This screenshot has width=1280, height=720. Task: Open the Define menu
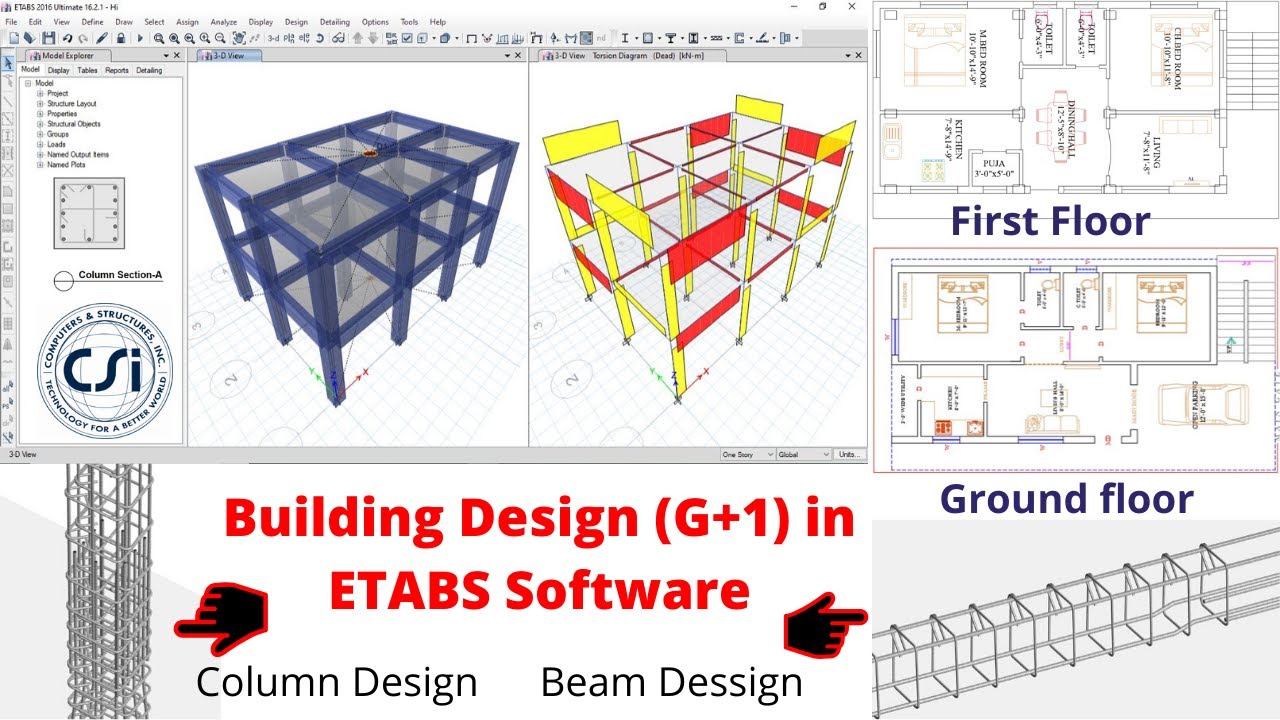[x=92, y=21]
